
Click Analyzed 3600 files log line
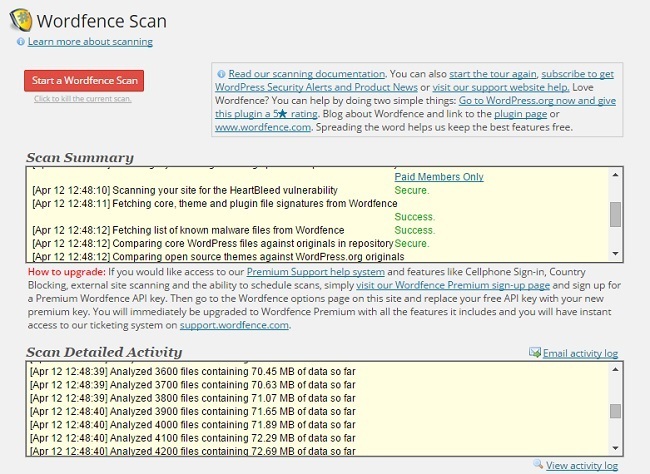[193, 372]
